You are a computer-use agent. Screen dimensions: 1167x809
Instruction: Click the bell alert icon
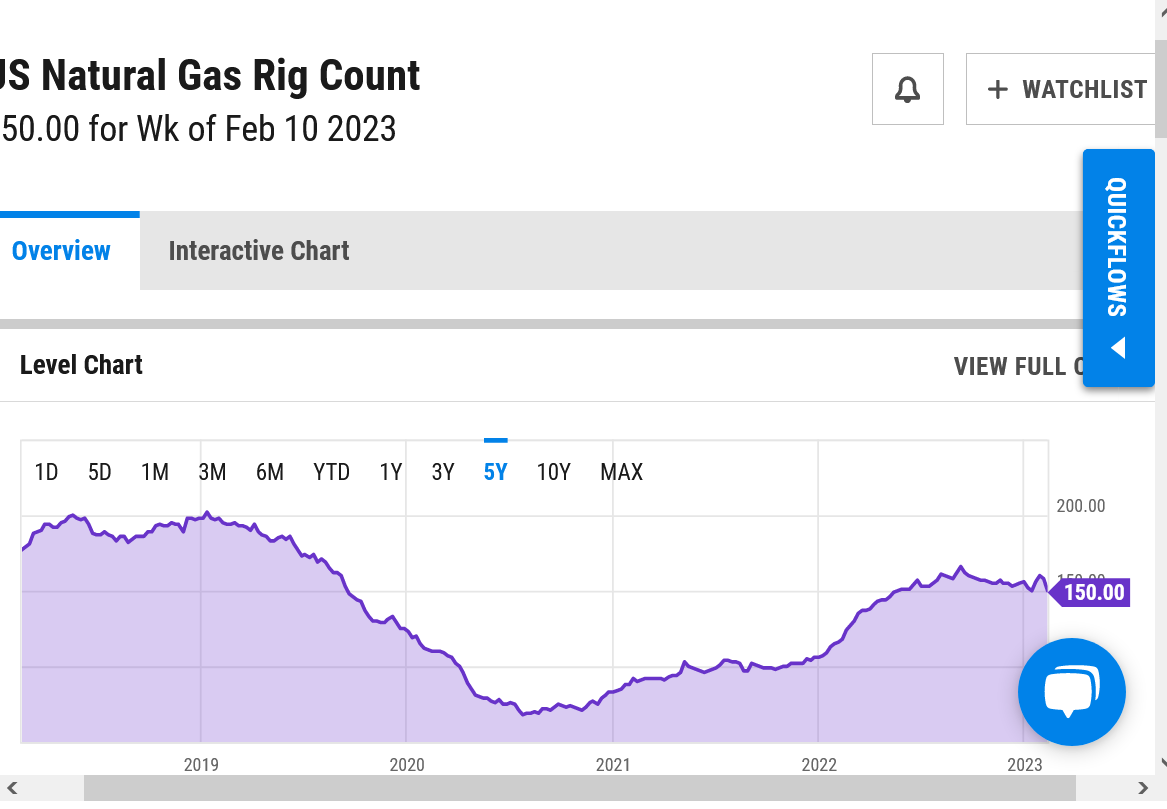[x=907, y=89]
